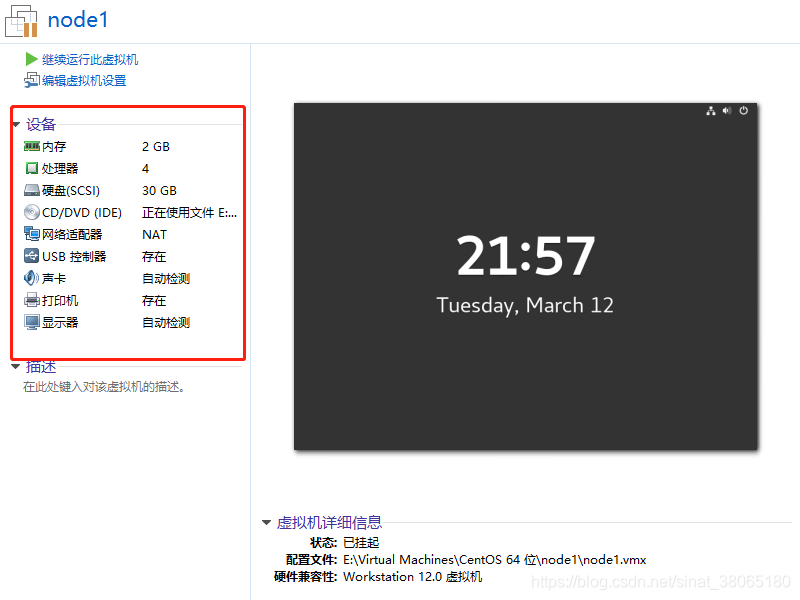Open the CD/DVD (IDE) device icon
800x600 pixels.
[31, 212]
